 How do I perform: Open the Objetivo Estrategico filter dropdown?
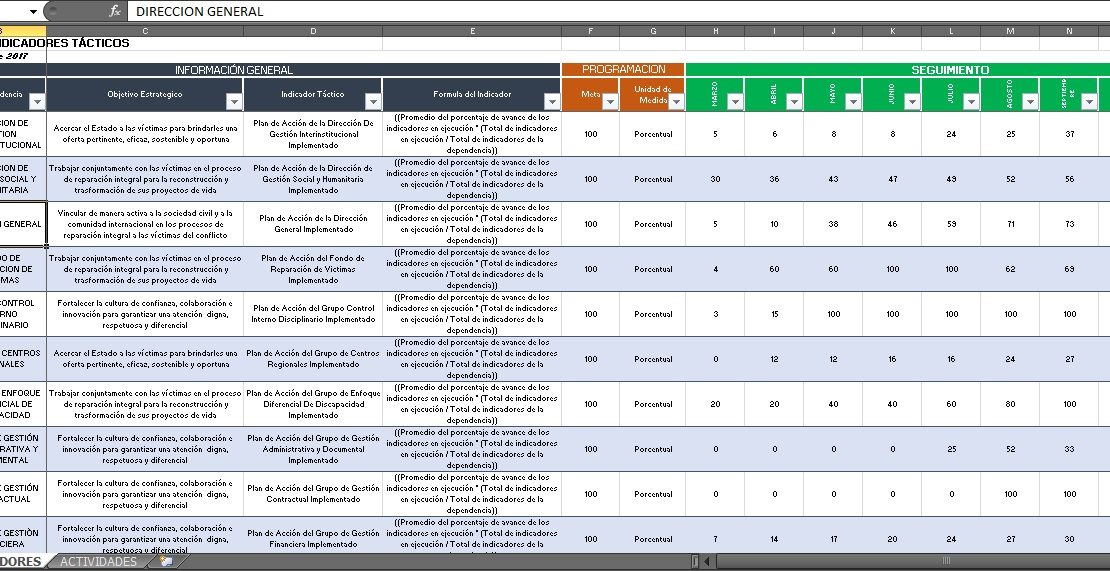point(234,102)
